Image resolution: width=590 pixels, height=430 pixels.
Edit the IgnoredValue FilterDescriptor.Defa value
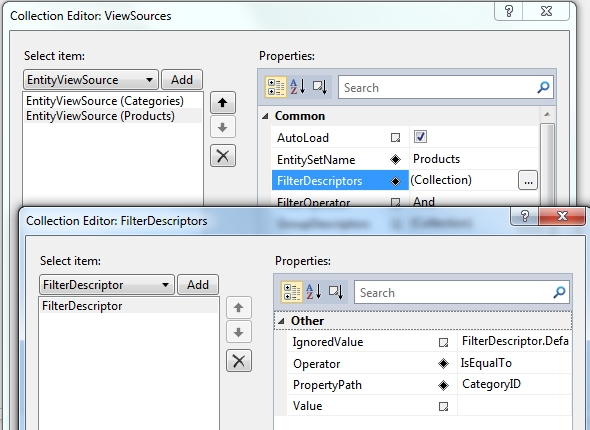[515, 341]
